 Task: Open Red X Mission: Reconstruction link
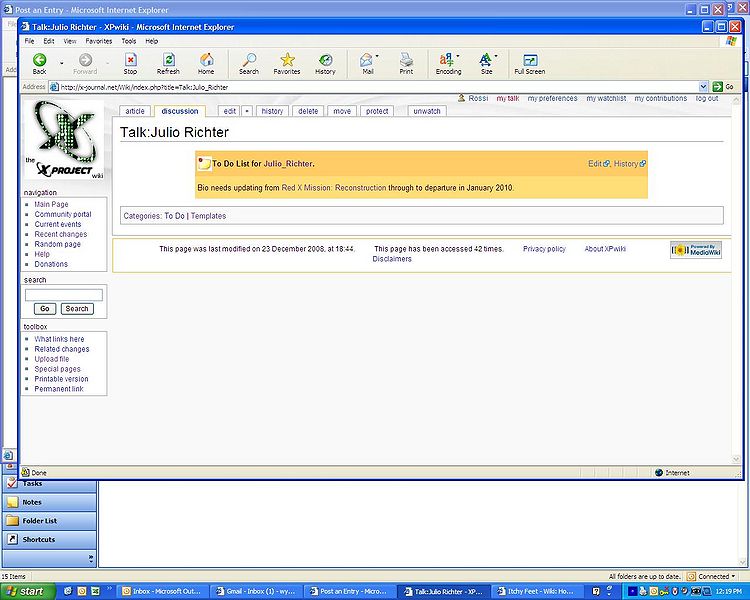coord(334,188)
